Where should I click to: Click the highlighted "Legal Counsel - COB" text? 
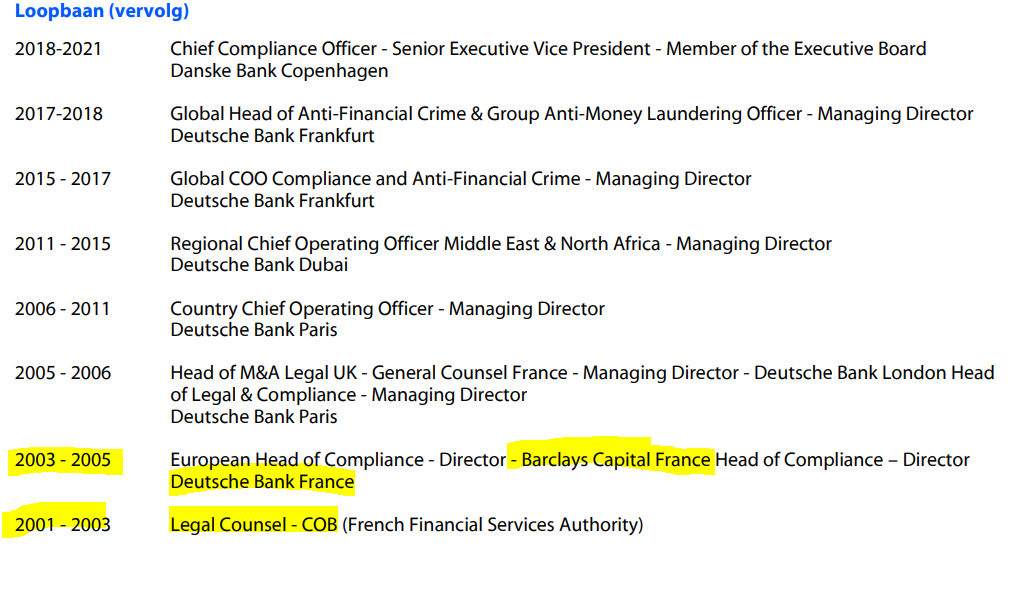tap(253, 524)
